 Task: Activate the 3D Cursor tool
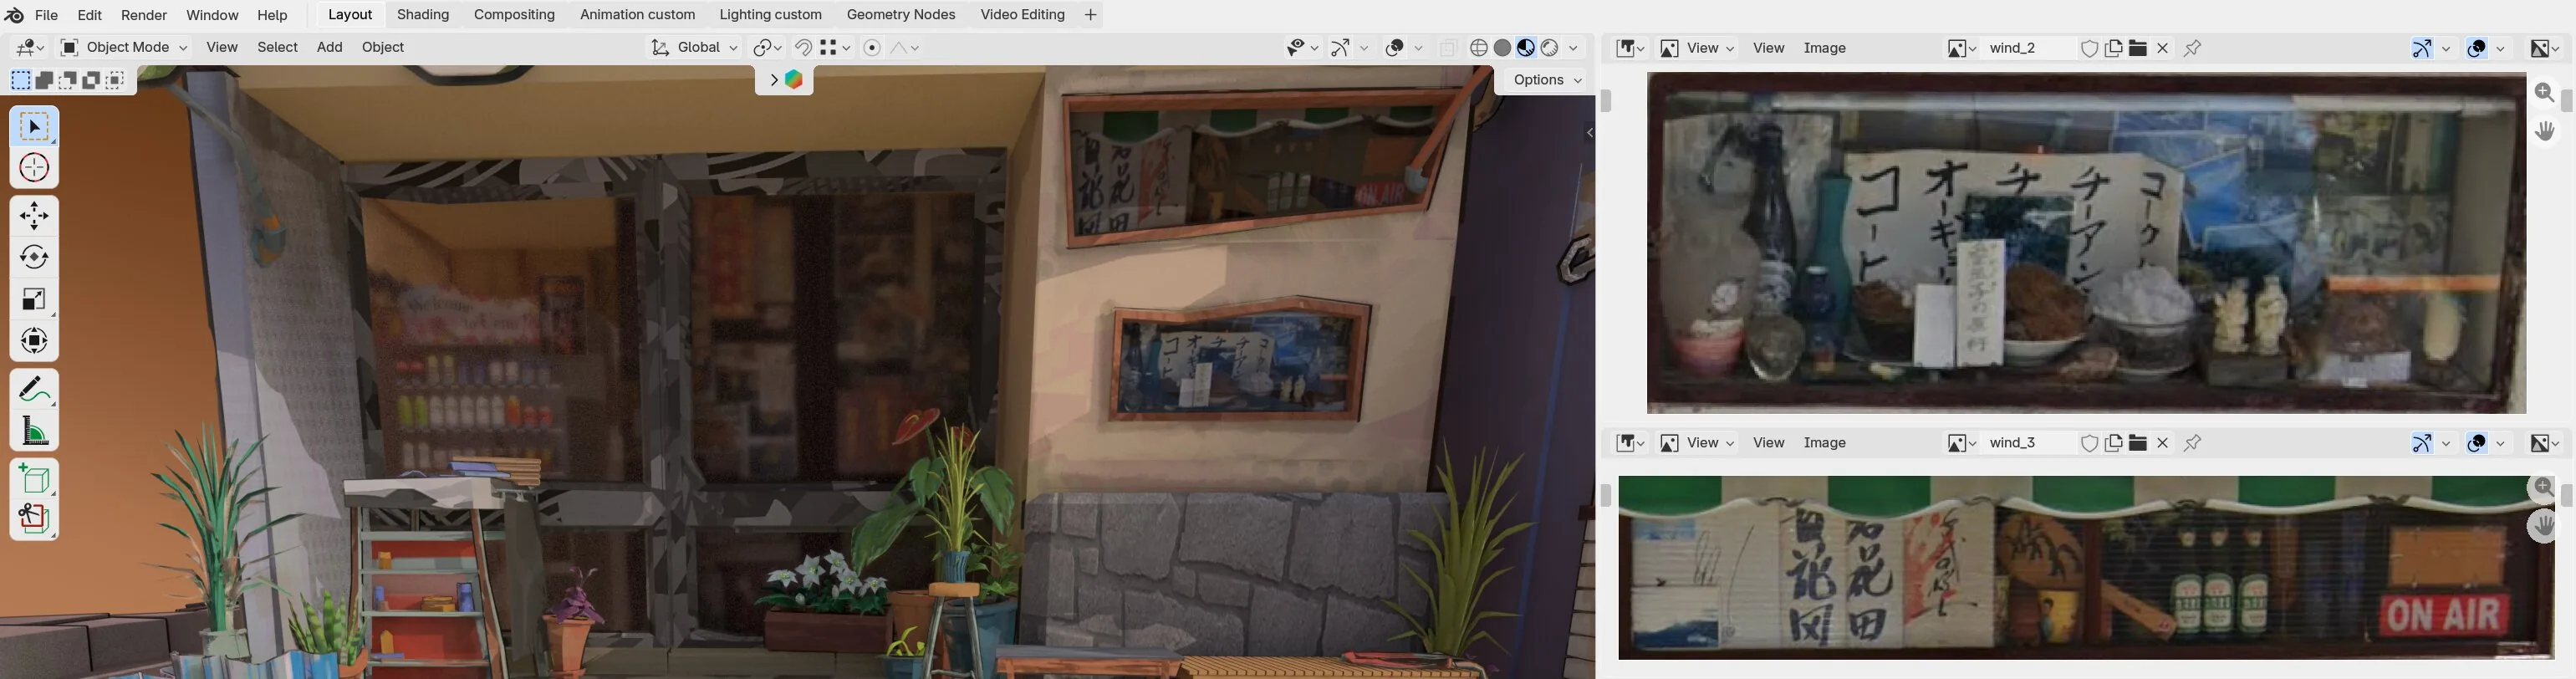[34, 168]
